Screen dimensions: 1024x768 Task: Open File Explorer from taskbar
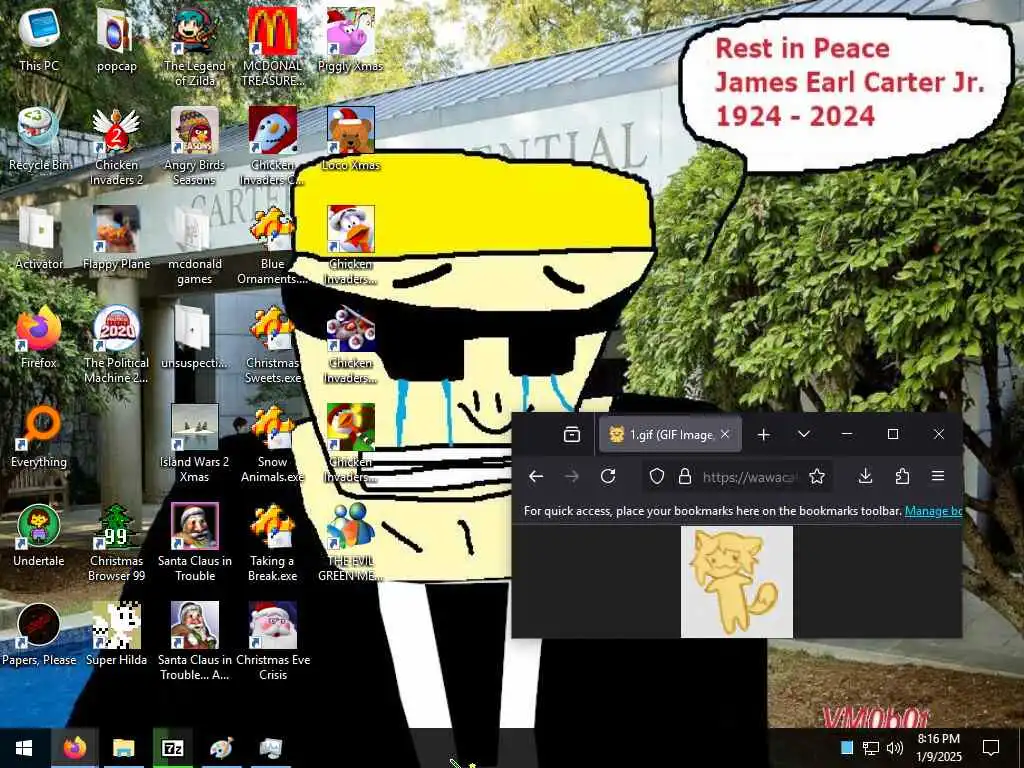click(123, 748)
